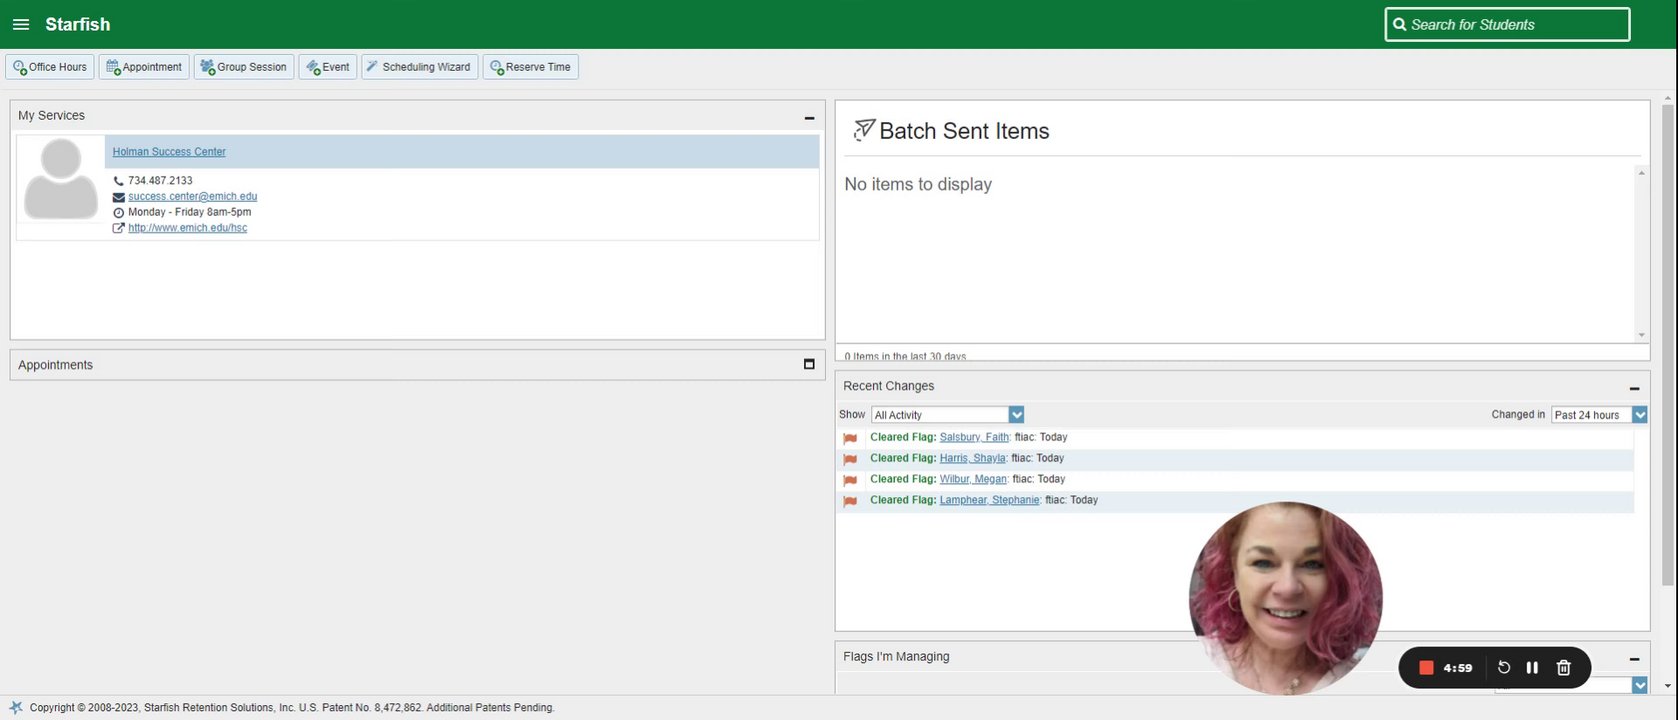Pause the screen recording
Screen dimensions: 1678x720
point(1532,668)
